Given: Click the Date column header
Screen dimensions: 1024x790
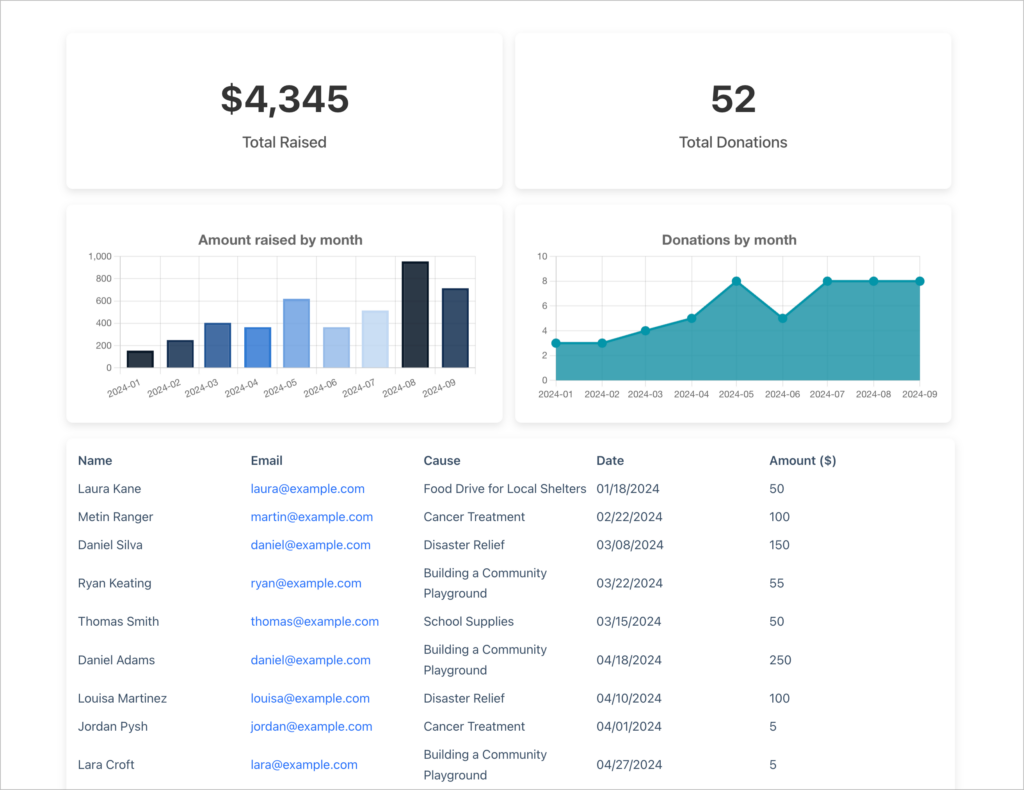Looking at the screenshot, I should pos(611,460).
